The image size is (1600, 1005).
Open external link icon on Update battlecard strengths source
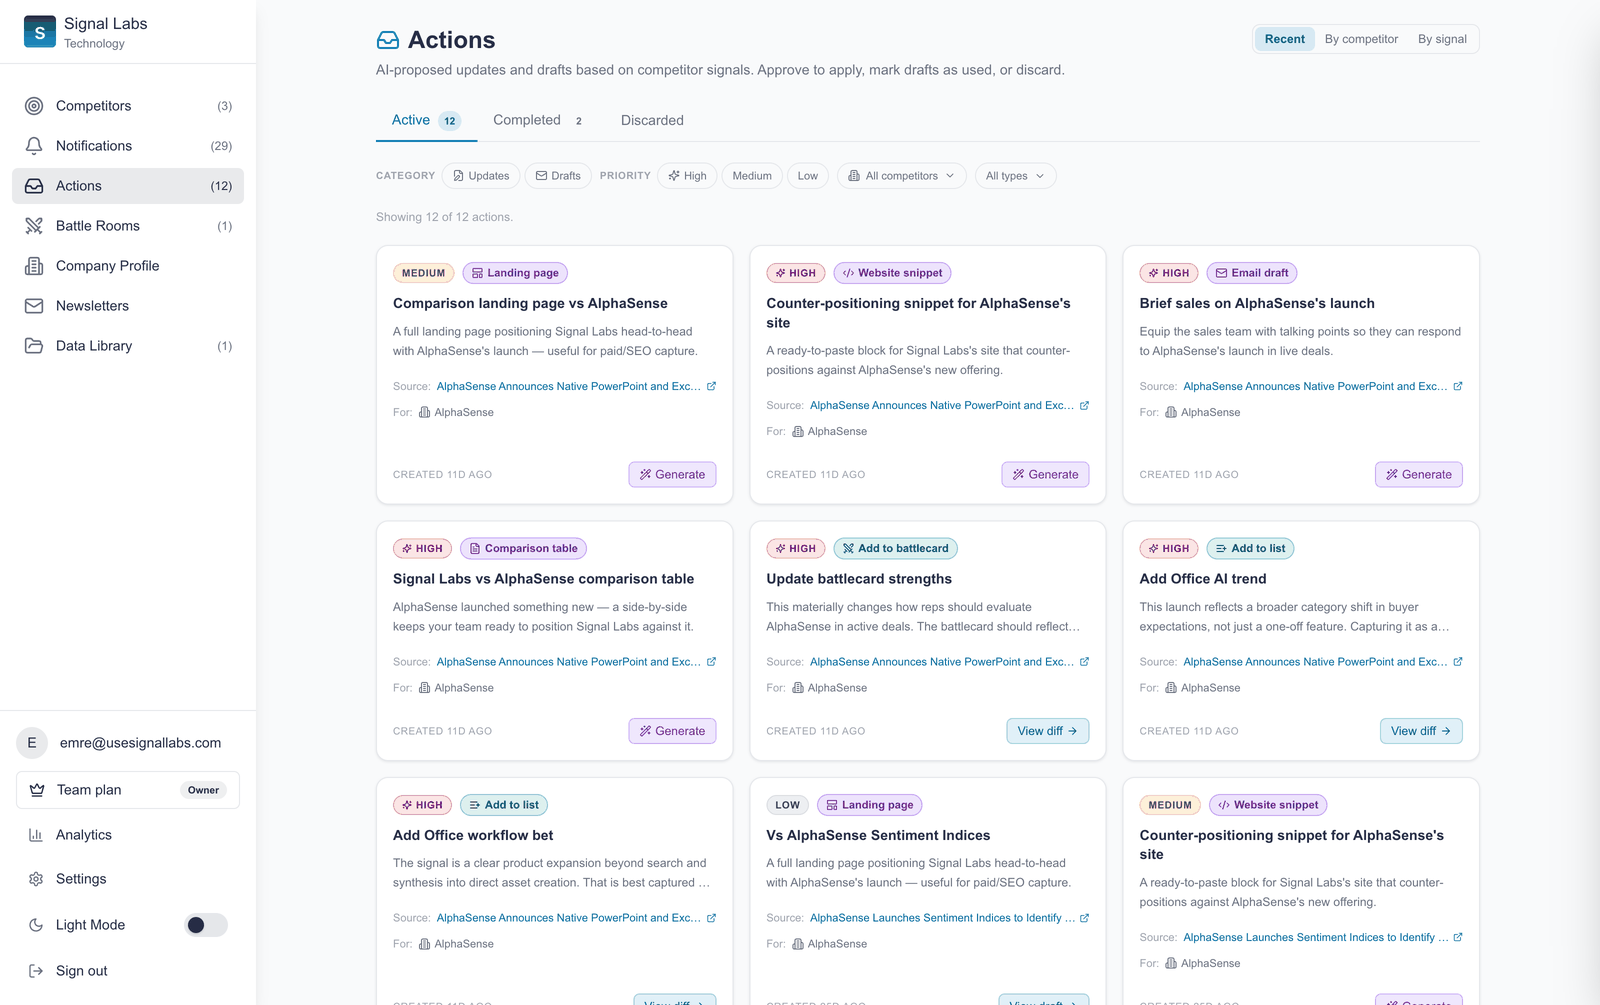point(1084,662)
